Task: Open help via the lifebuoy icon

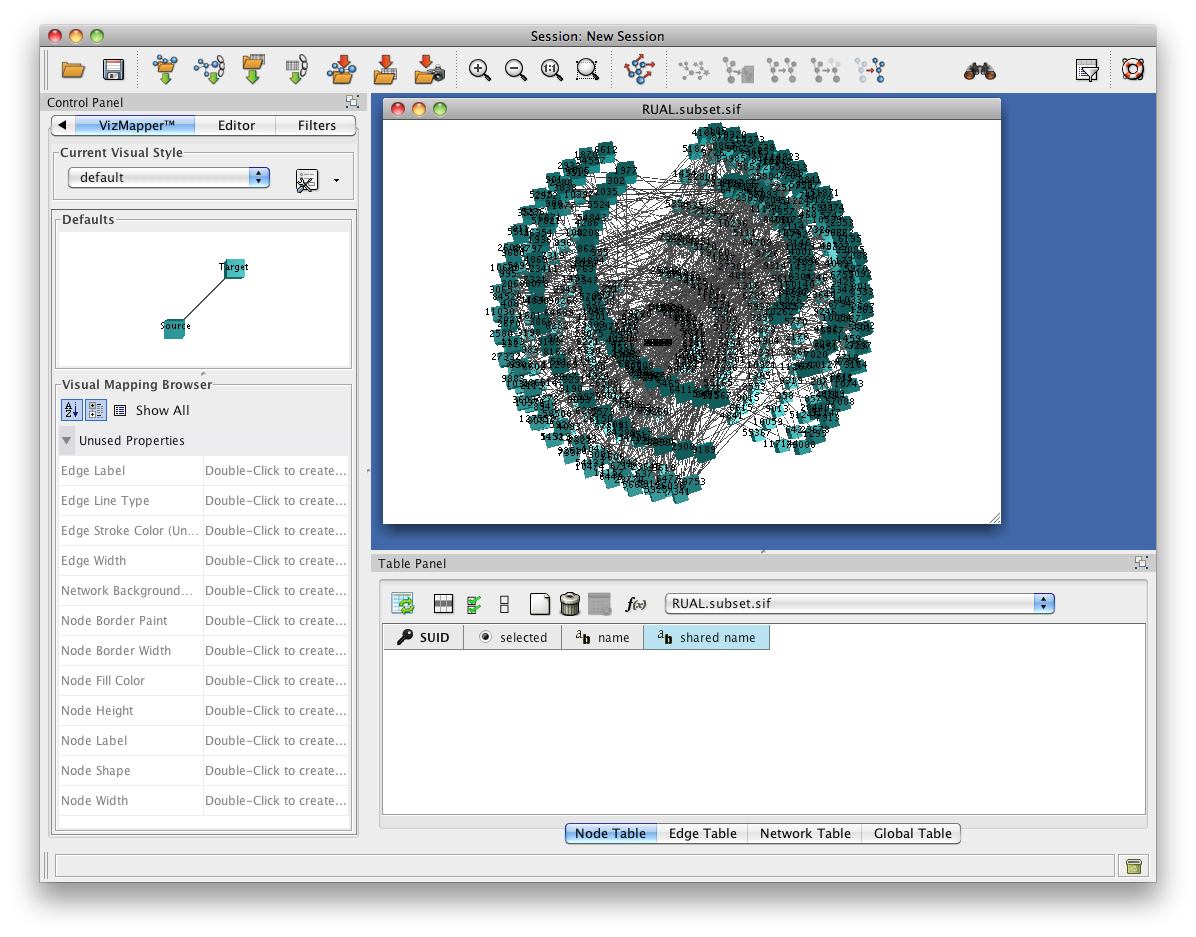Action: tap(1132, 70)
